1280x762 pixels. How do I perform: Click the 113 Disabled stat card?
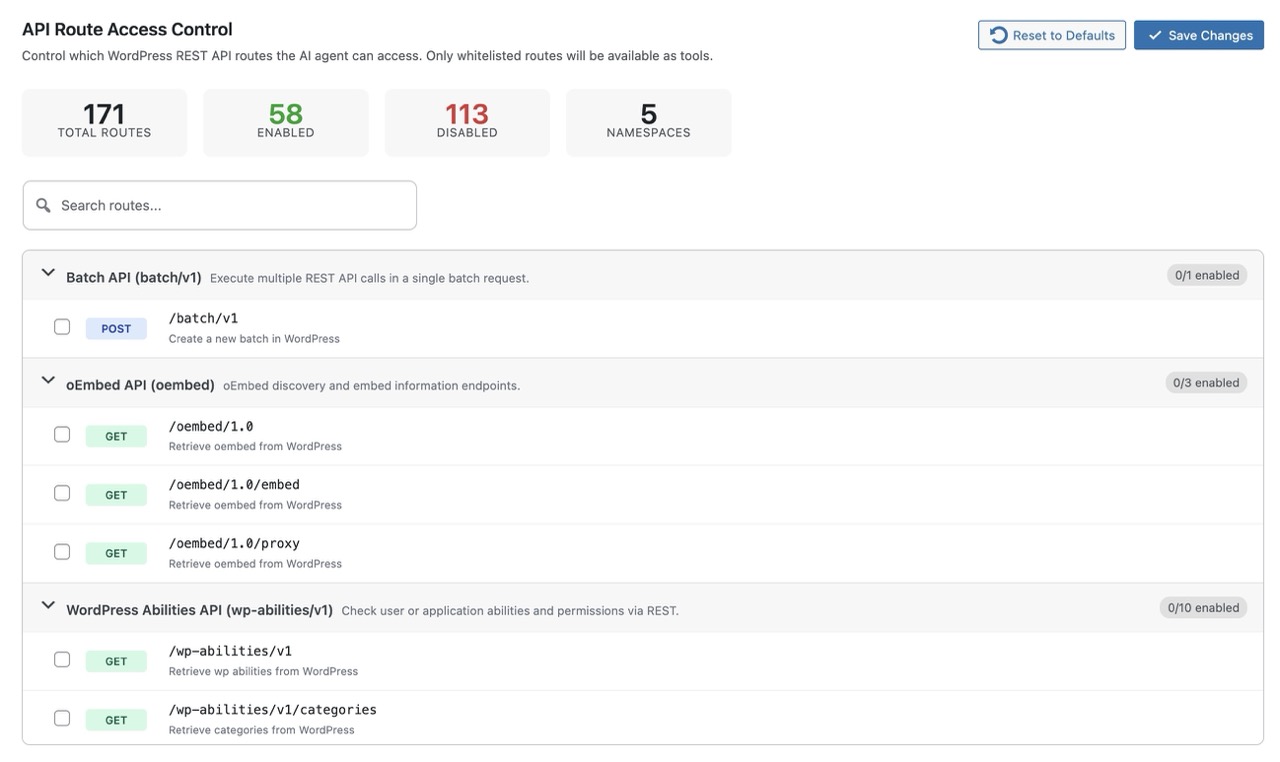pyautogui.click(x=467, y=122)
